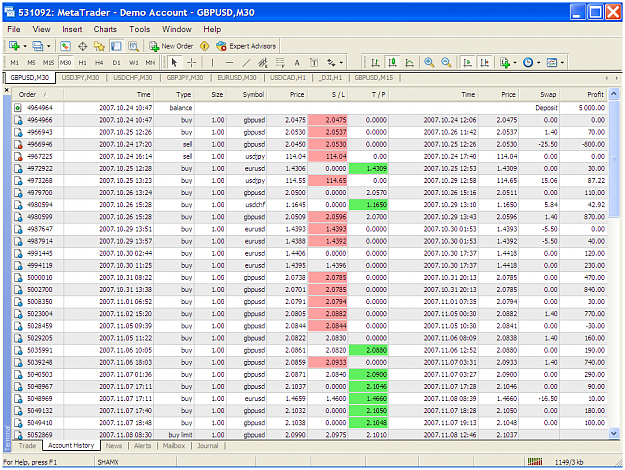Viewport: 625px width, 470px height.
Task: Select the trendline tool
Action: click(246, 63)
